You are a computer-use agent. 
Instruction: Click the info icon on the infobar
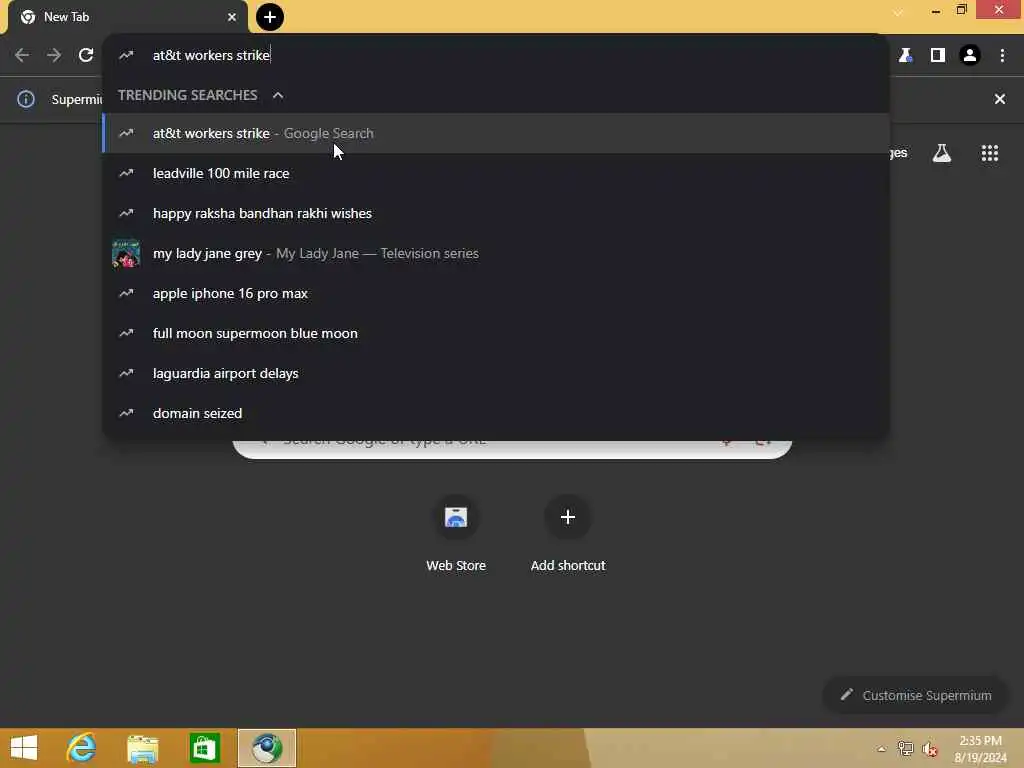pos(25,99)
